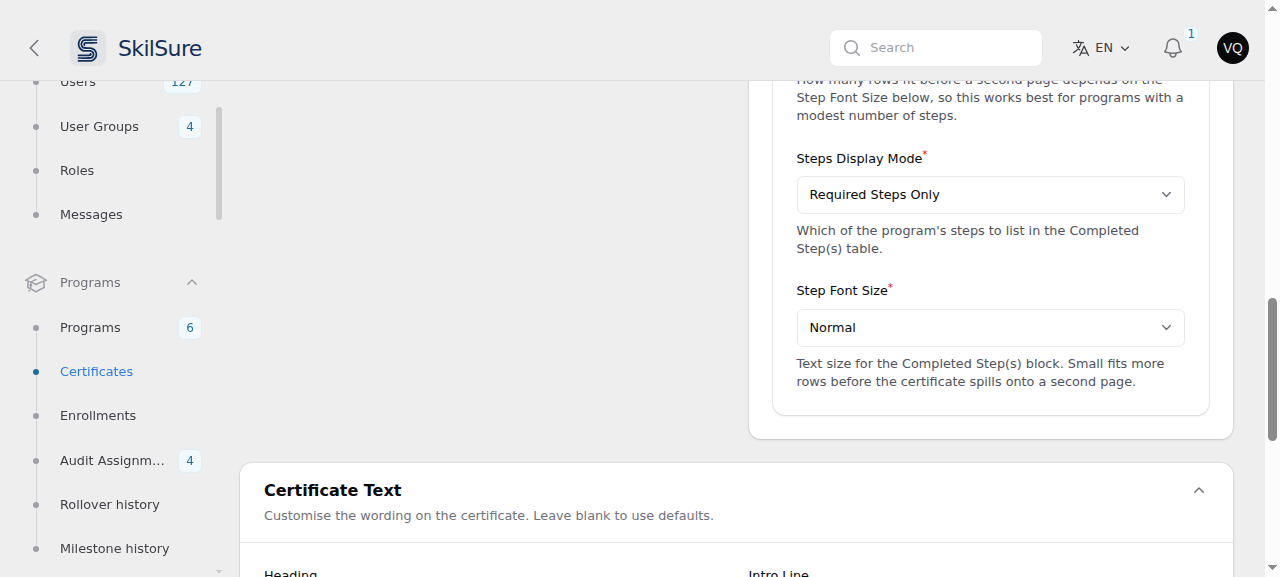1280x577 pixels.
Task: Click the language translate icon
Action: point(1080,48)
